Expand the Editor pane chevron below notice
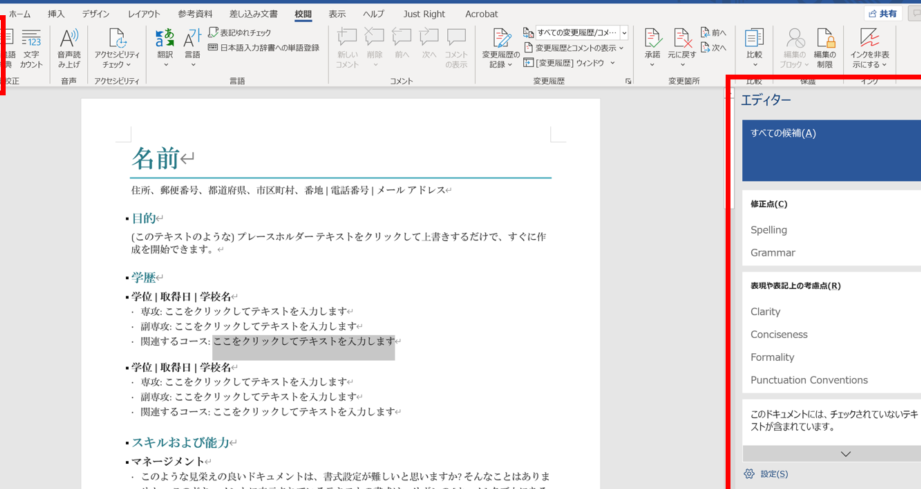921x489 pixels. (x=846, y=454)
